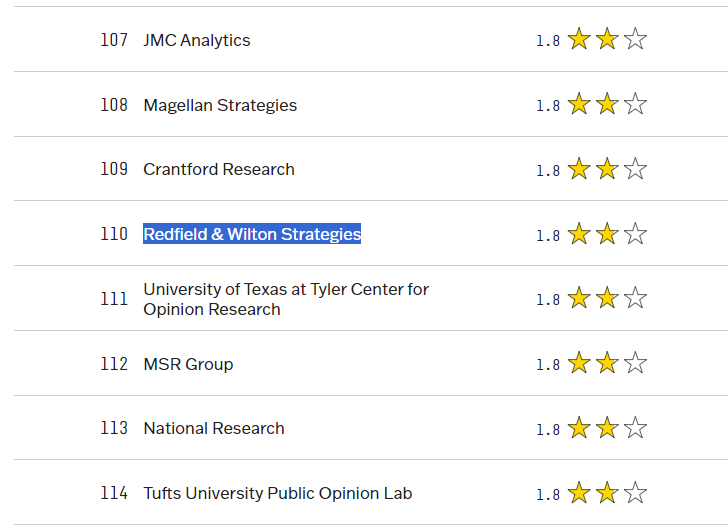Click the highlighted Redfield & Wilton Strategies text
Image resolution: width=728 pixels, height=532 pixels.
[x=252, y=234]
